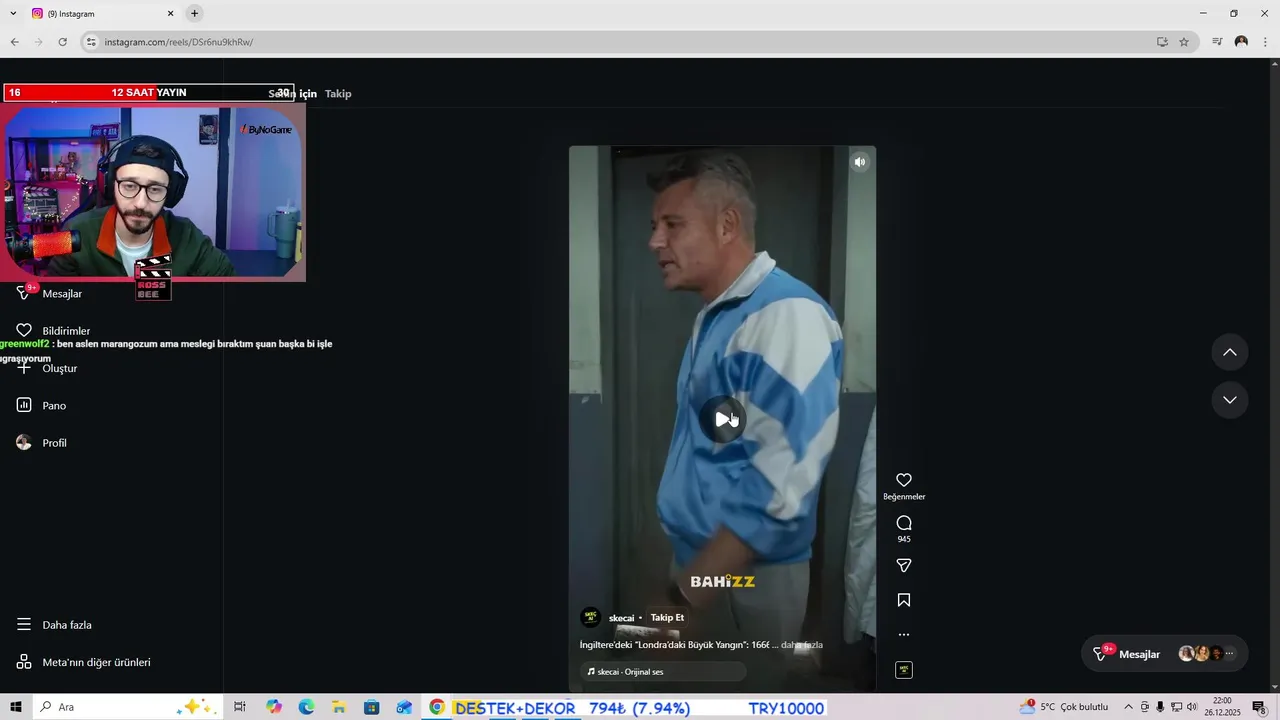The image size is (1280, 720).
Task: Open site information icon in address bar
Action: tap(91, 42)
